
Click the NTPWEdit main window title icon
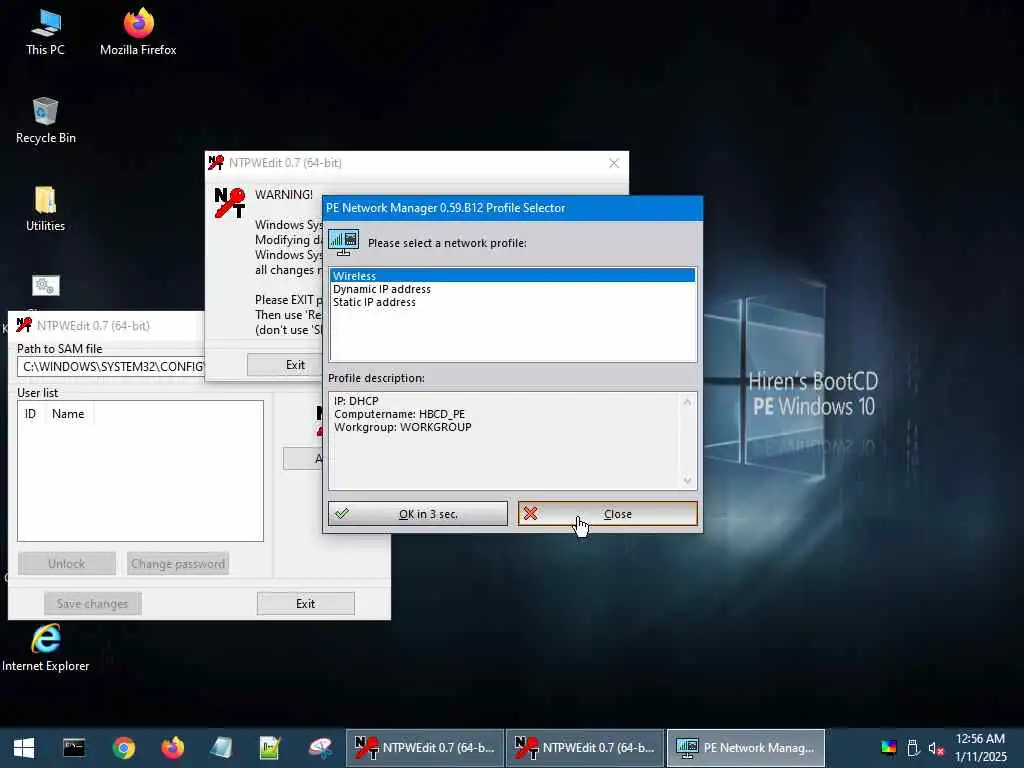[24, 325]
